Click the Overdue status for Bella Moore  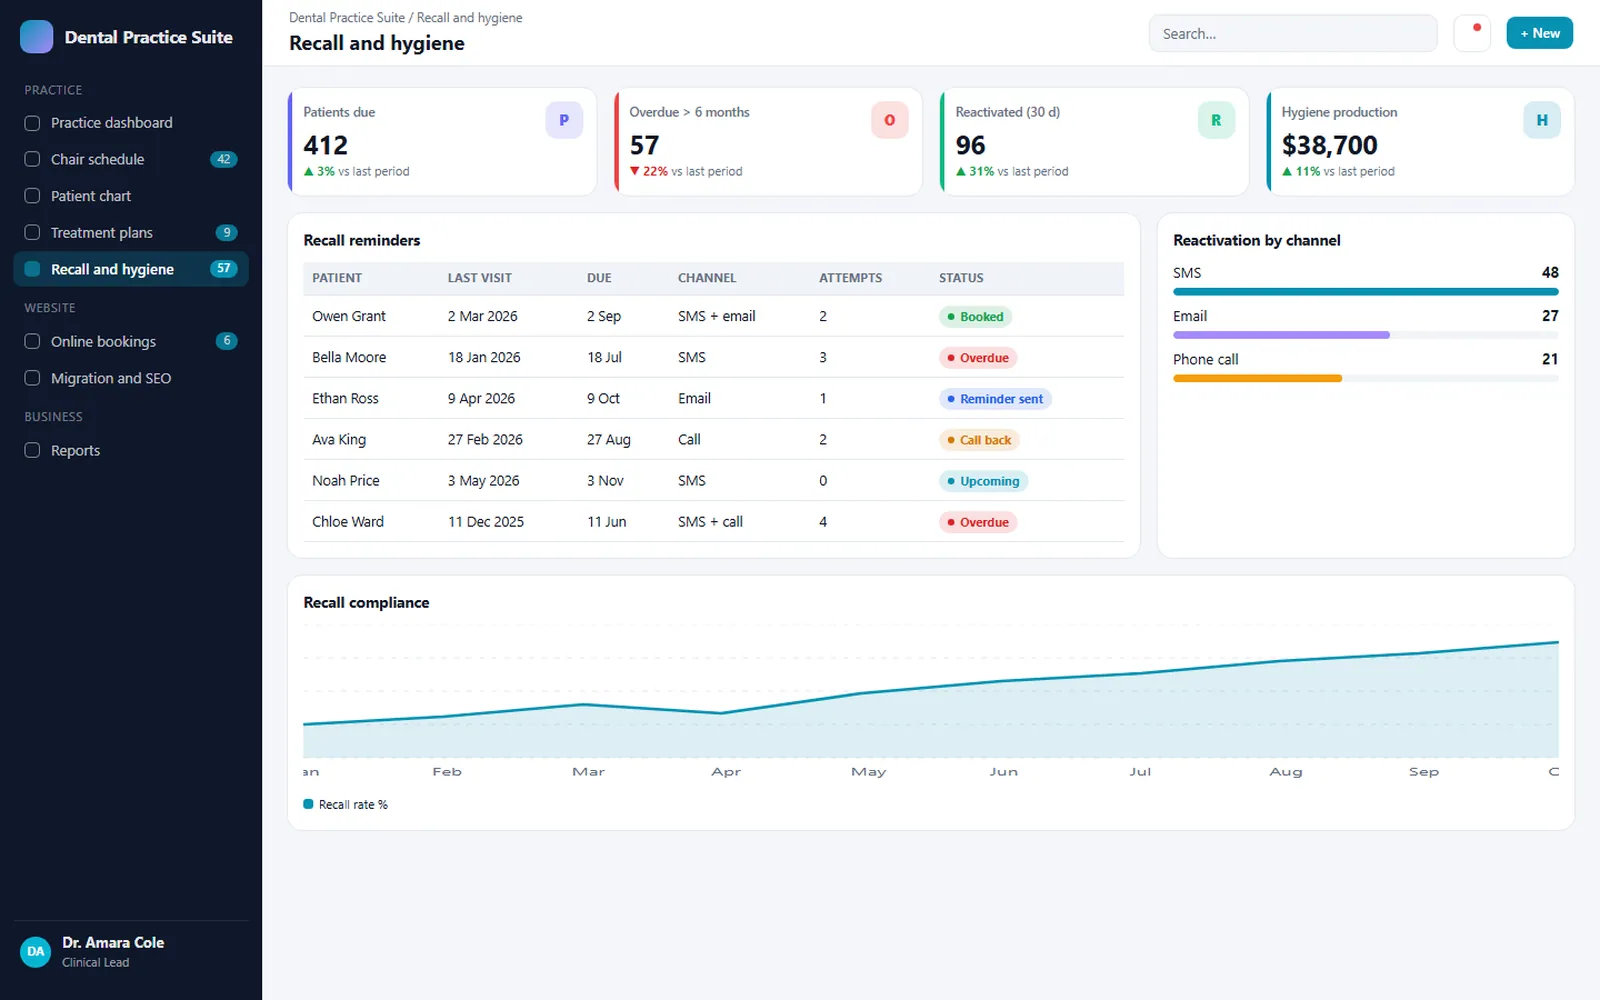pos(978,358)
